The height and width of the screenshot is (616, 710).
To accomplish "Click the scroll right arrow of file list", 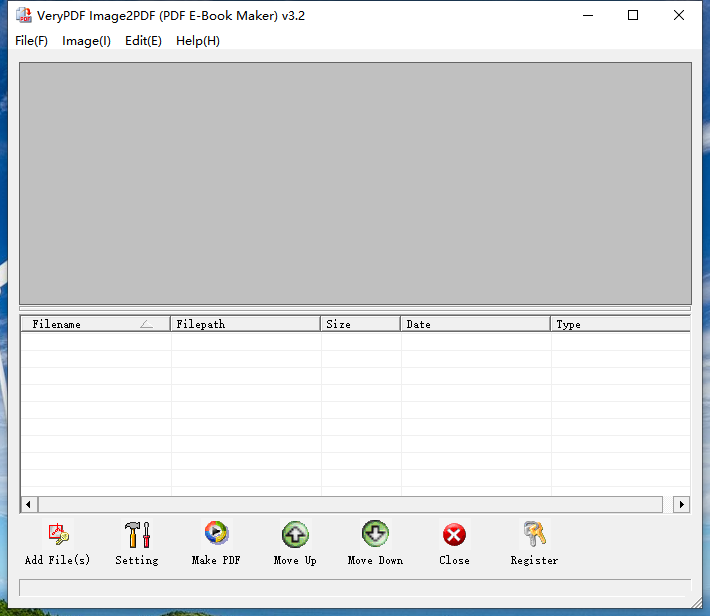I will click(x=681, y=504).
